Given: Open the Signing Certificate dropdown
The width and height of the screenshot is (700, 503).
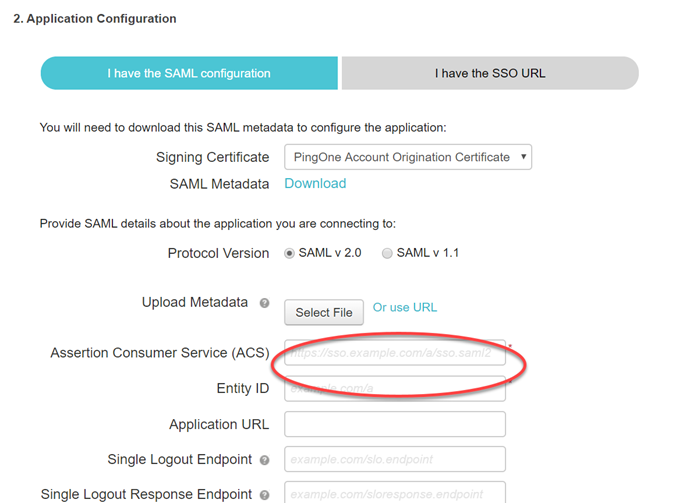Looking at the screenshot, I should [x=408, y=157].
